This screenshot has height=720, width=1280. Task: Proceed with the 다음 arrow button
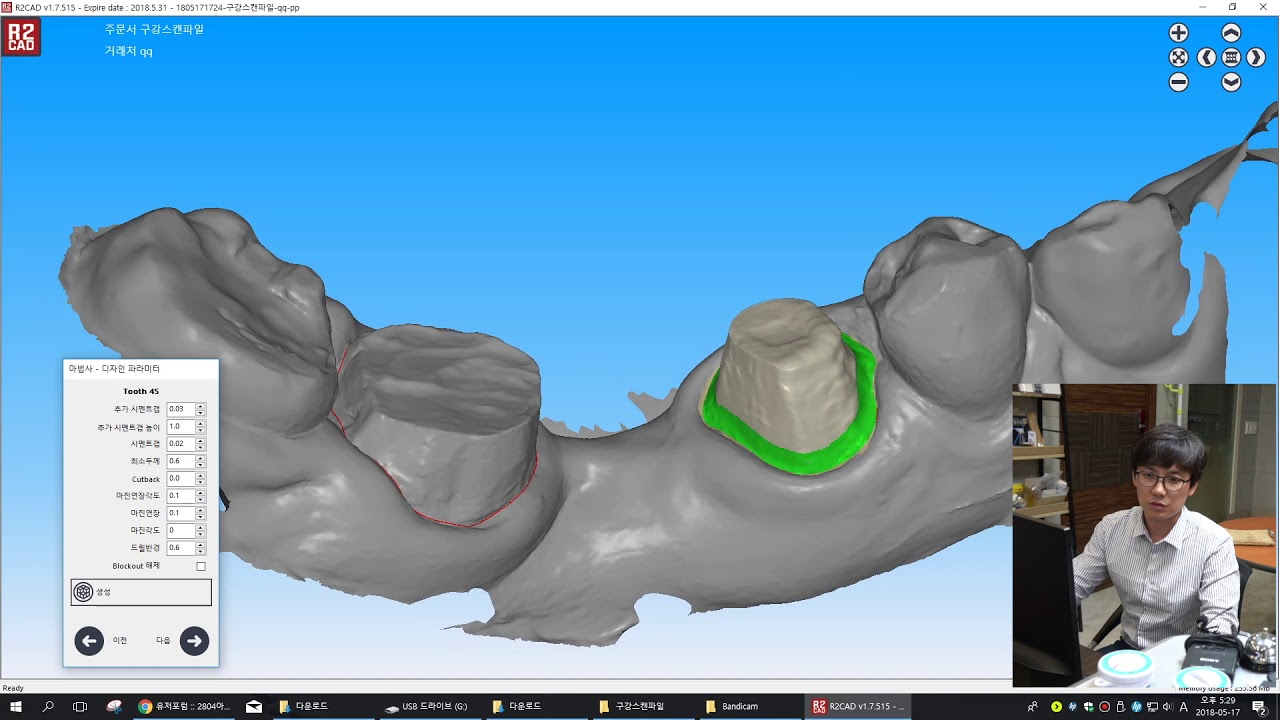[194, 641]
